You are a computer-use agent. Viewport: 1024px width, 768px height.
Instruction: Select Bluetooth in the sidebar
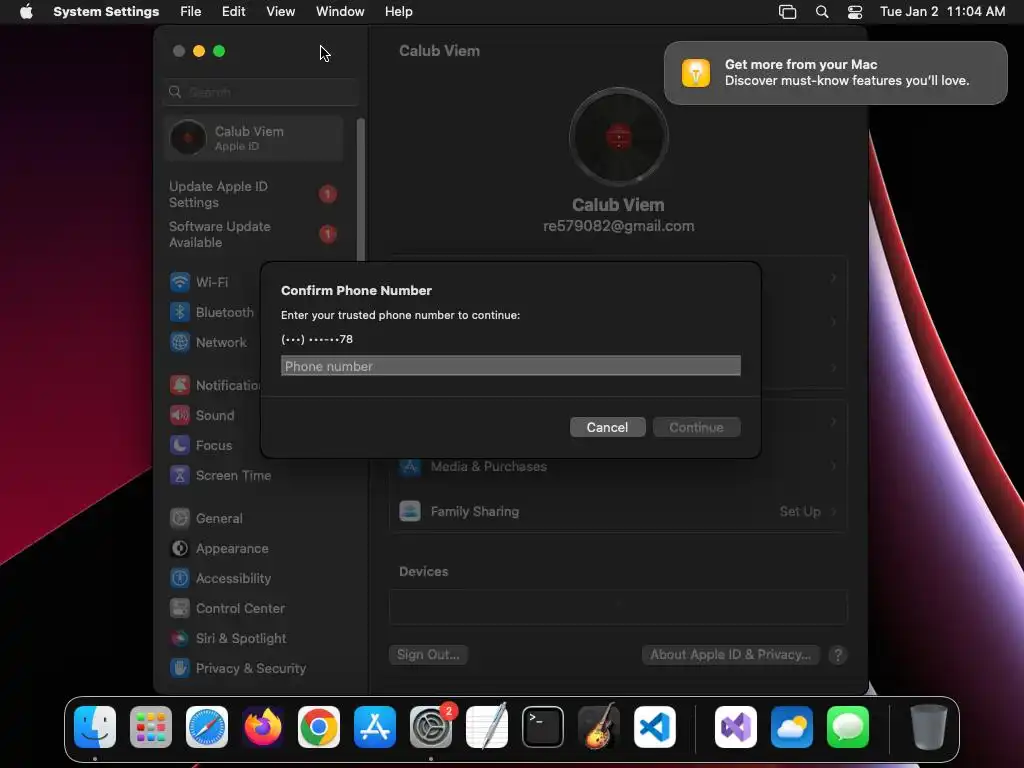coord(212,312)
